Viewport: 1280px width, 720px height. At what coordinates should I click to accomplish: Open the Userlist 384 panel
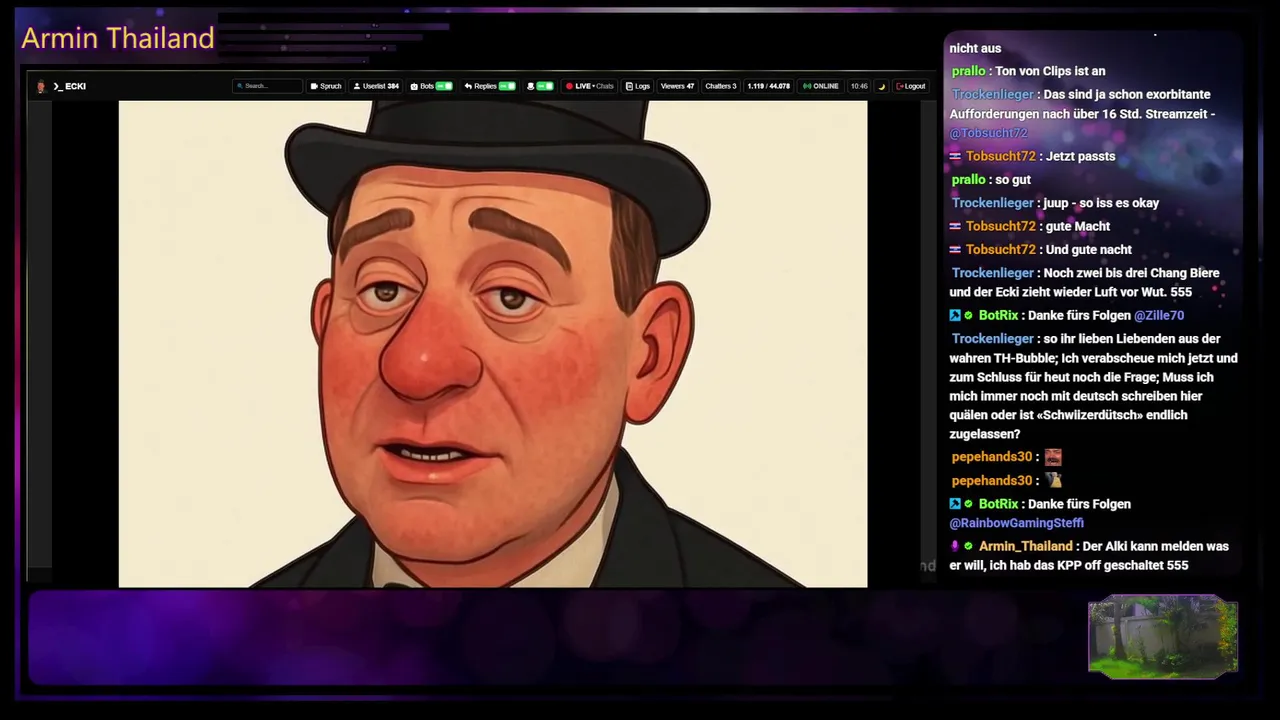377,86
